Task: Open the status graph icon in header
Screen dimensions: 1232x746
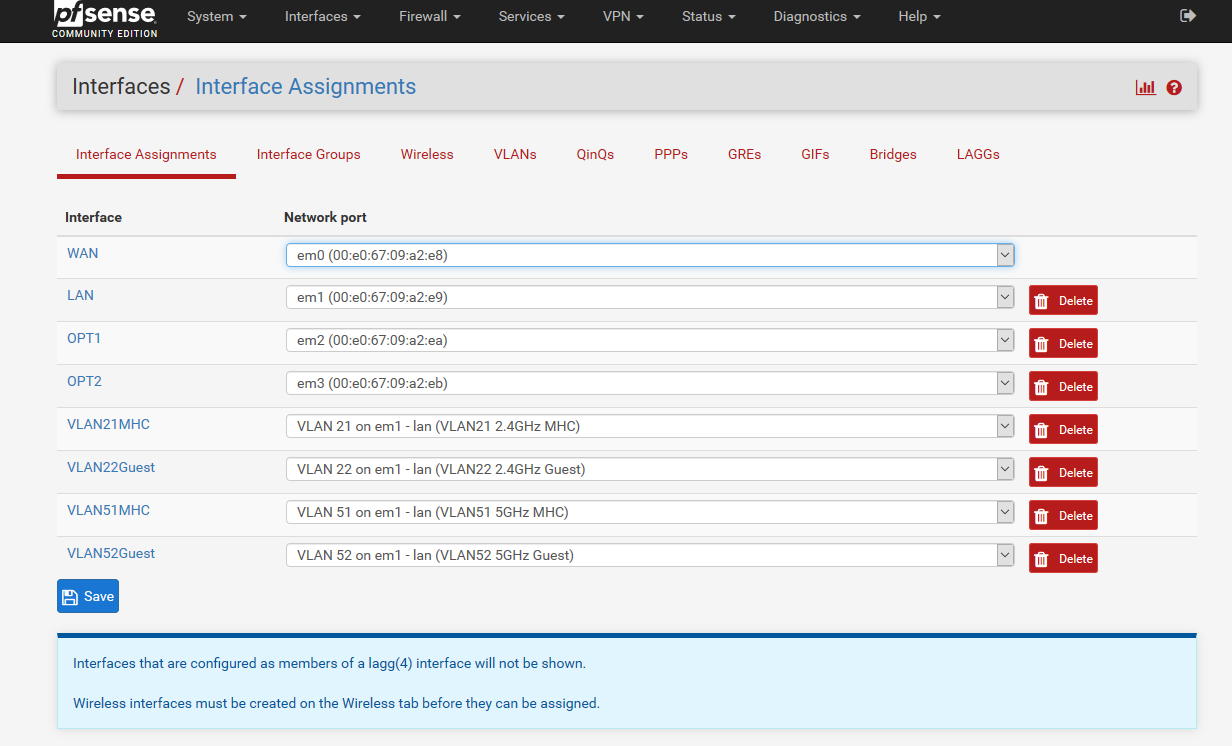Action: tap(1145, 88)
